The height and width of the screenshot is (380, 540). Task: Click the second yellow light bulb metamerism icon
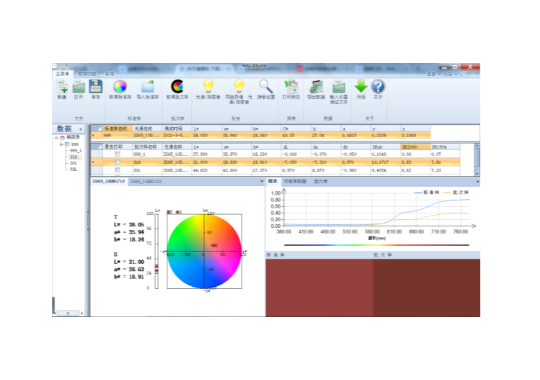pyautogui.click(x=239, y=86)
